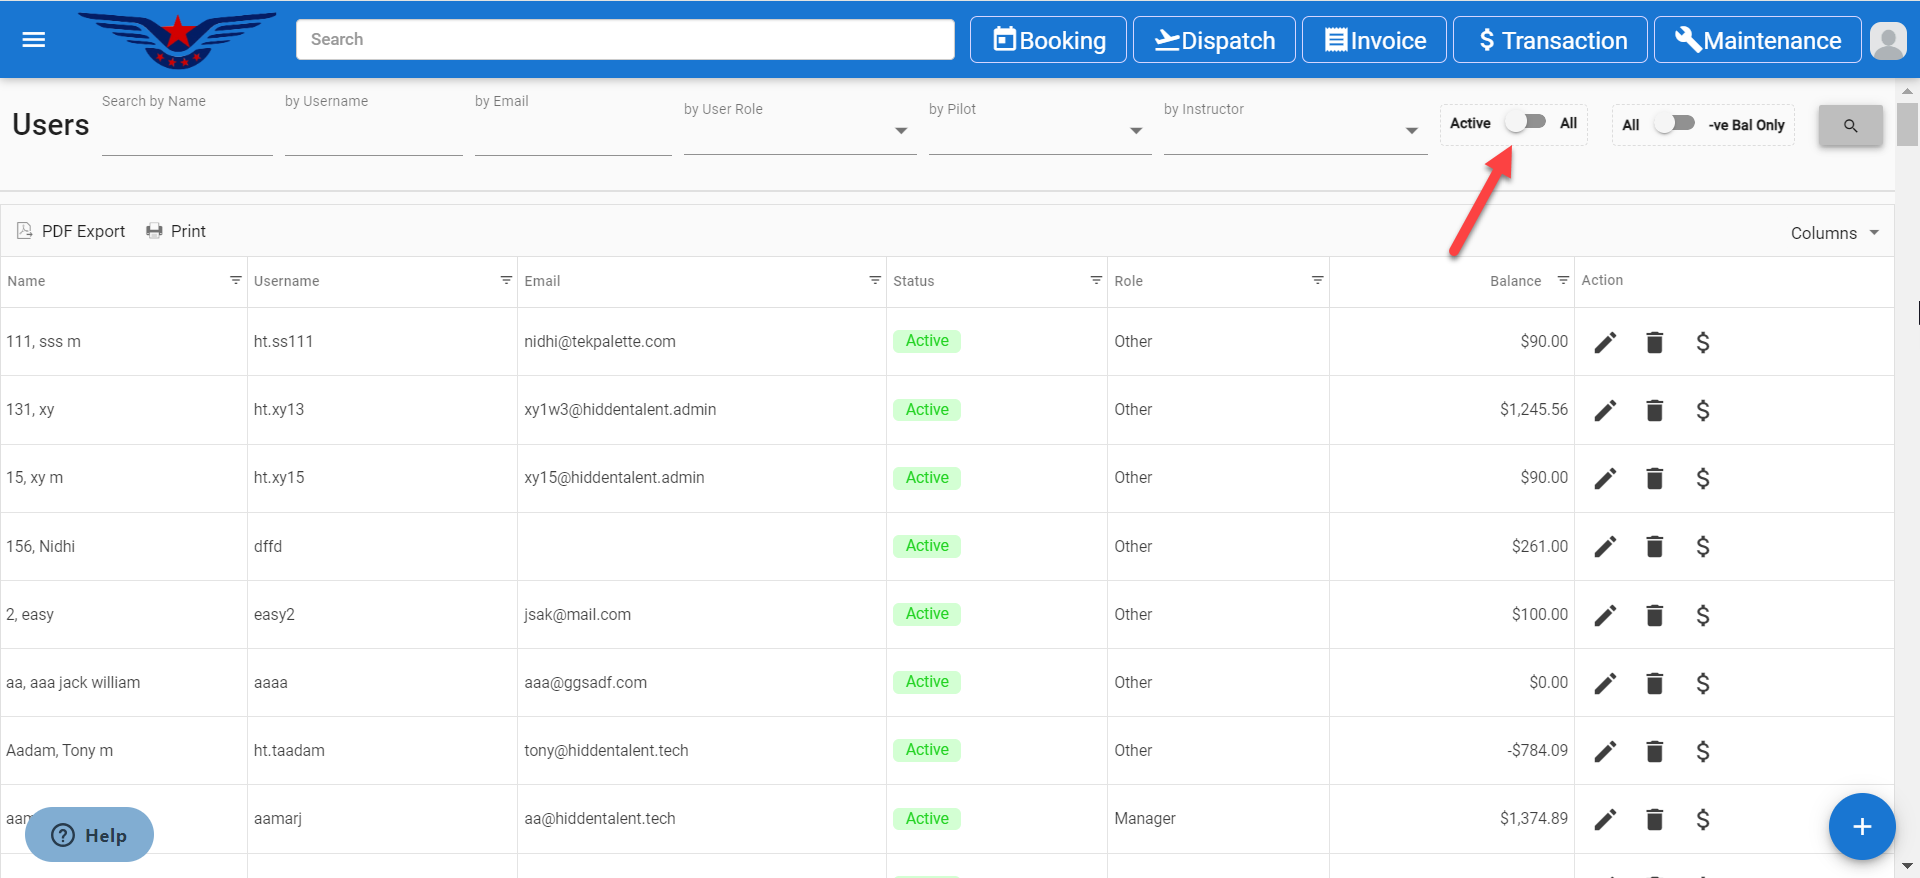Open the Maintenance section
1920x878 pixels.
[1757, 40]
